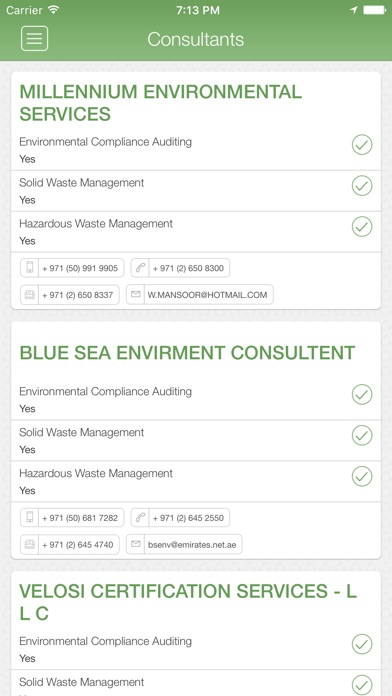The image size is (392, 696).
Task: Tap Millennium fax icon for 650 8337
Action: pos(30,295)
